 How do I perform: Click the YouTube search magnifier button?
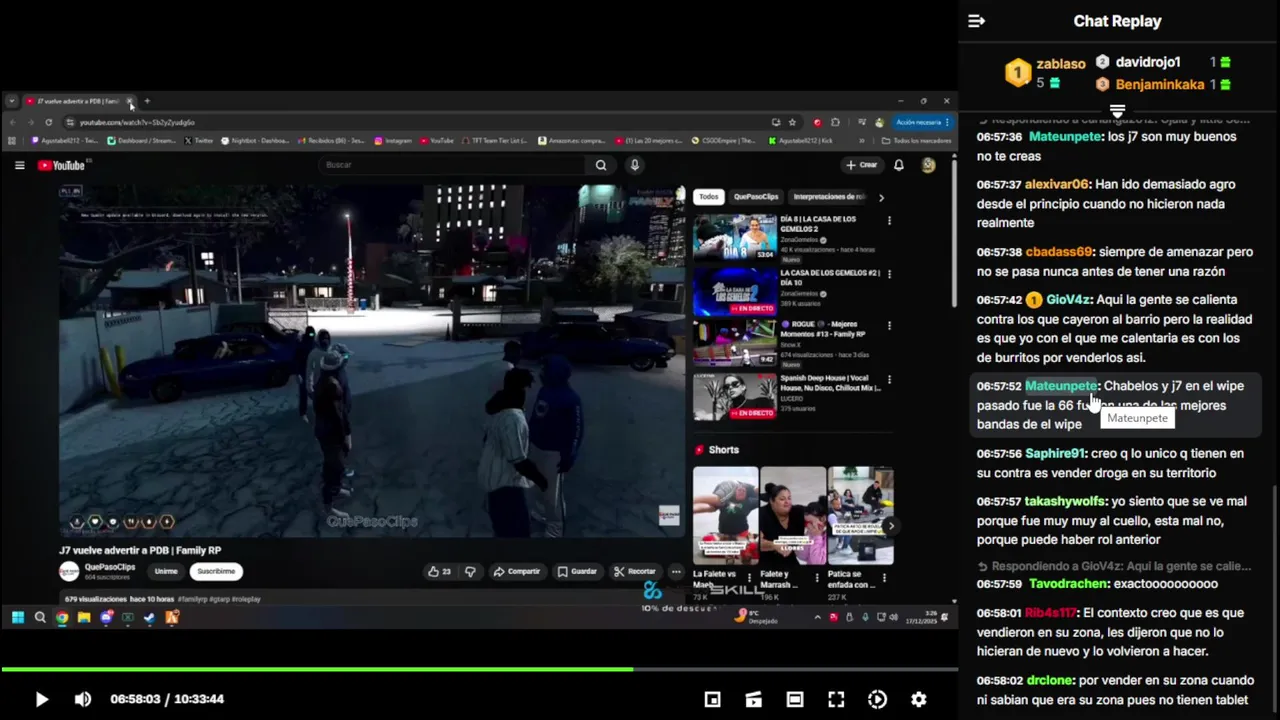(601, 165)
